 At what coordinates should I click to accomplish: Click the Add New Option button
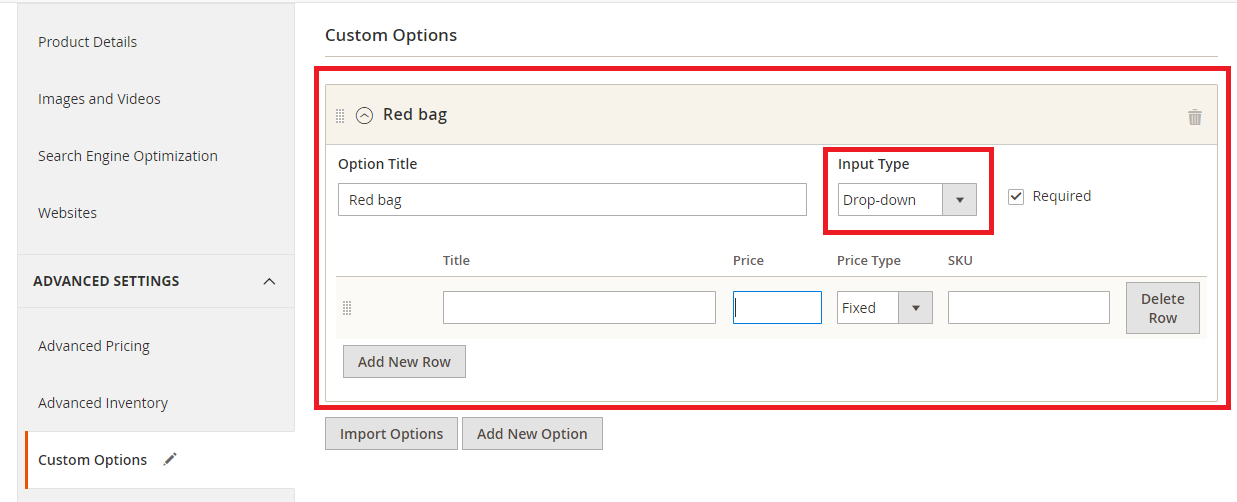click(x=532, y=434)
